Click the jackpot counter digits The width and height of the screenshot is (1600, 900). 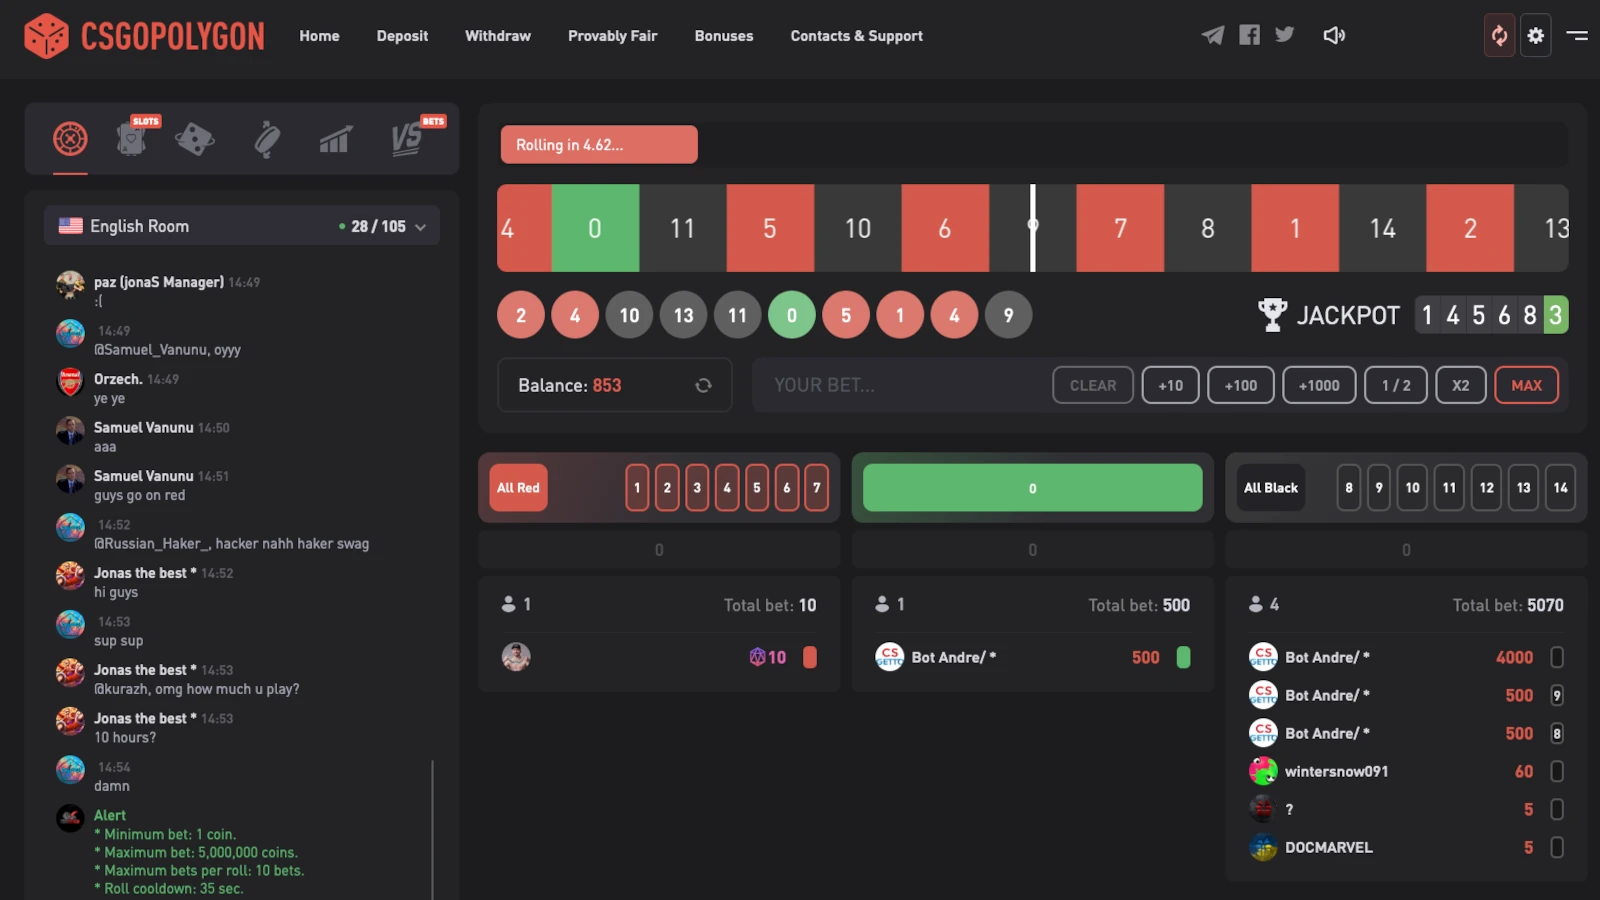pos(1491,315)
